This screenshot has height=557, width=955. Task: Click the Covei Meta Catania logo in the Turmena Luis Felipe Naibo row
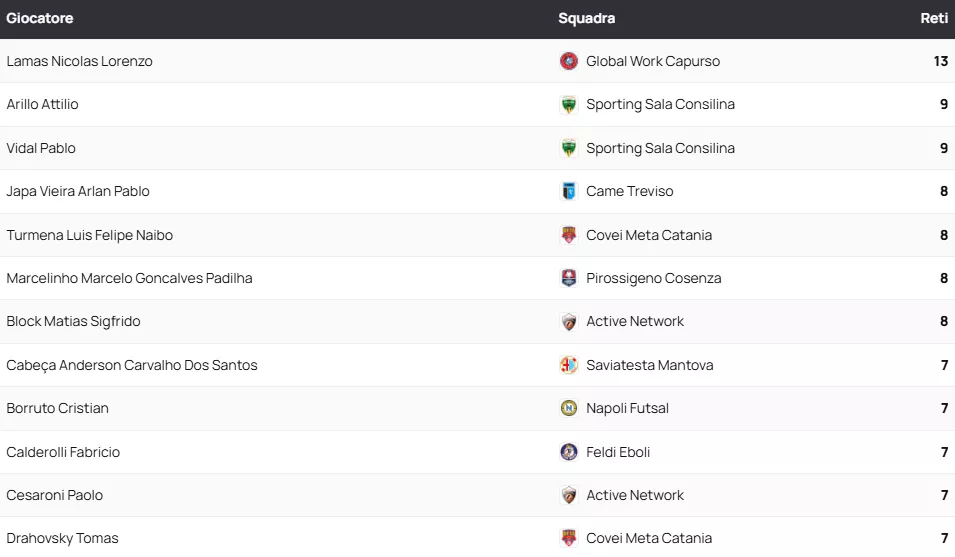(x=569, y=235)
